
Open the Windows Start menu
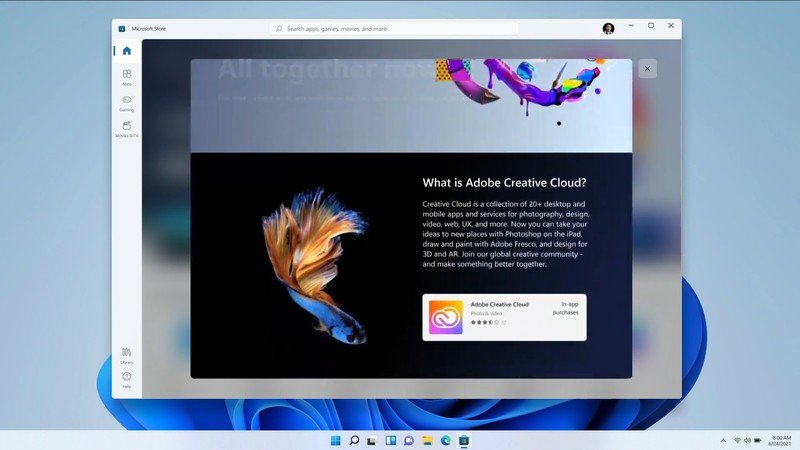click(x=335, y=440)
